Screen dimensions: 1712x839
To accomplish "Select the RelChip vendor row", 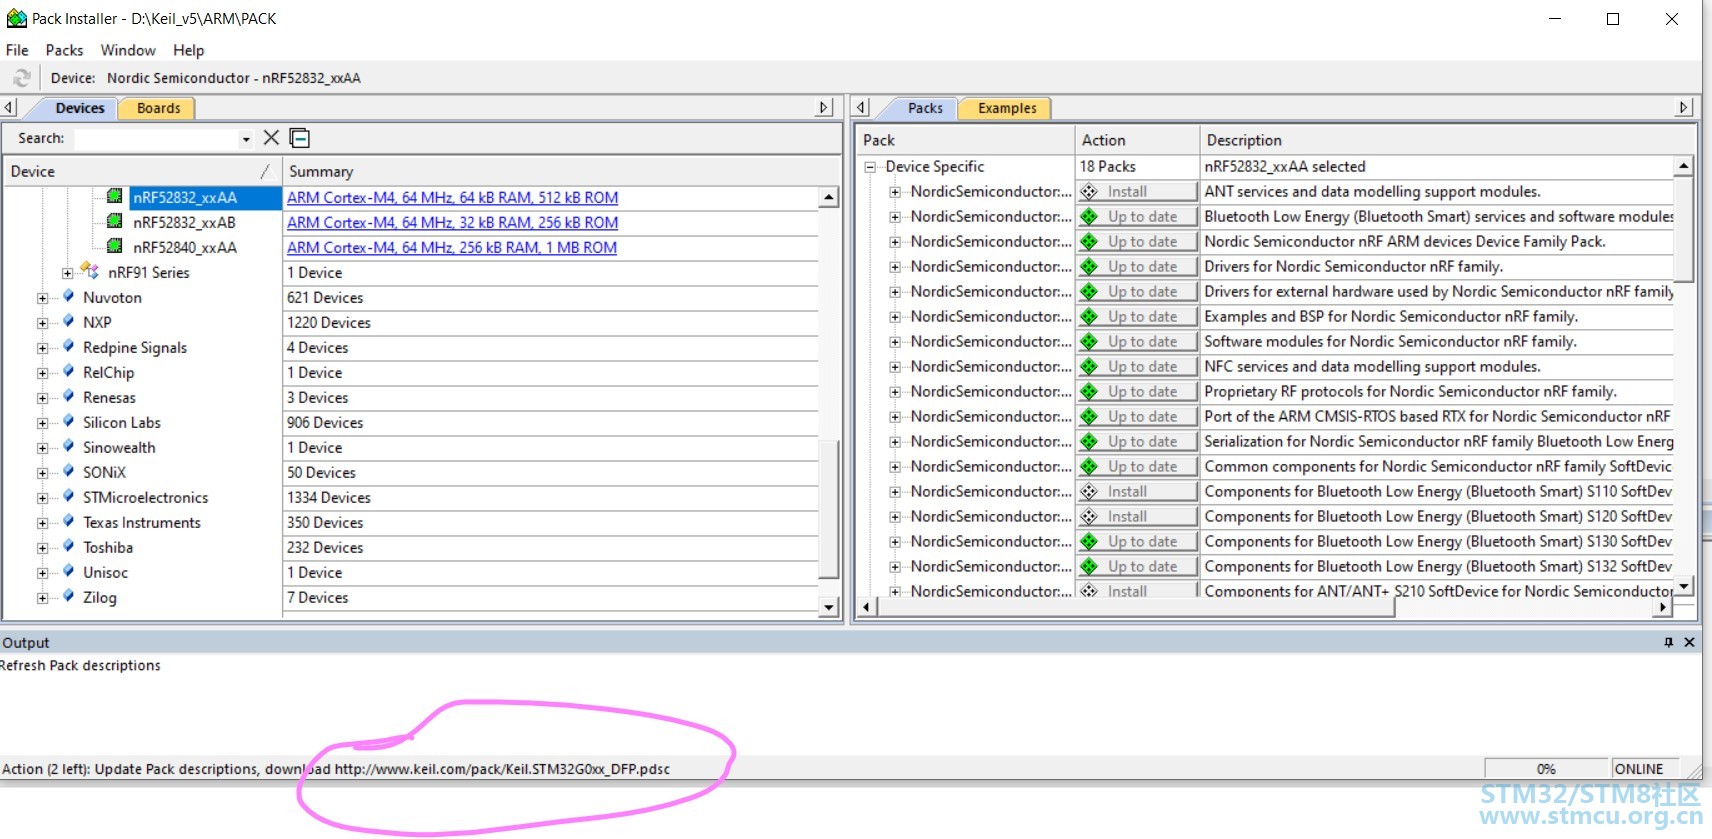I will [x=108, y=372].
